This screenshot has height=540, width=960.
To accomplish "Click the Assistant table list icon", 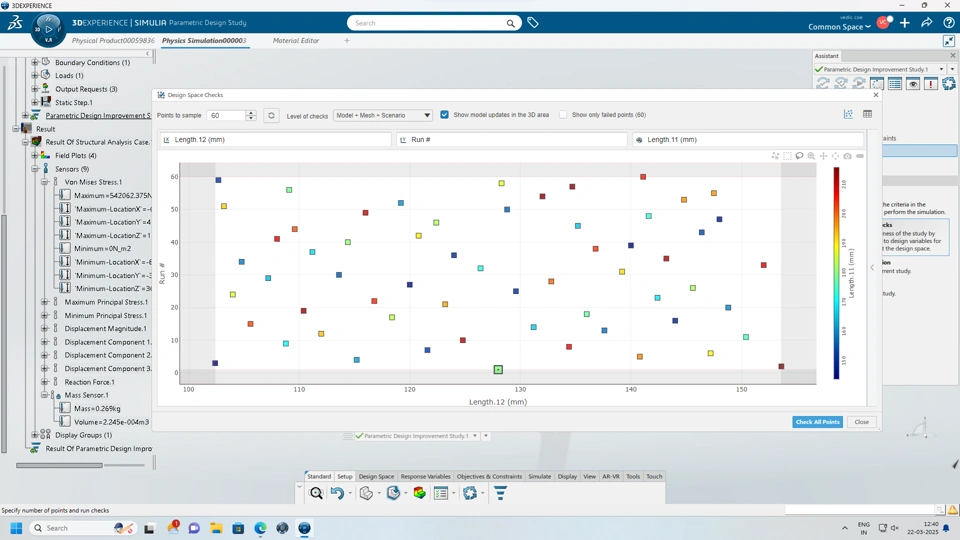I will pos(894,83).
